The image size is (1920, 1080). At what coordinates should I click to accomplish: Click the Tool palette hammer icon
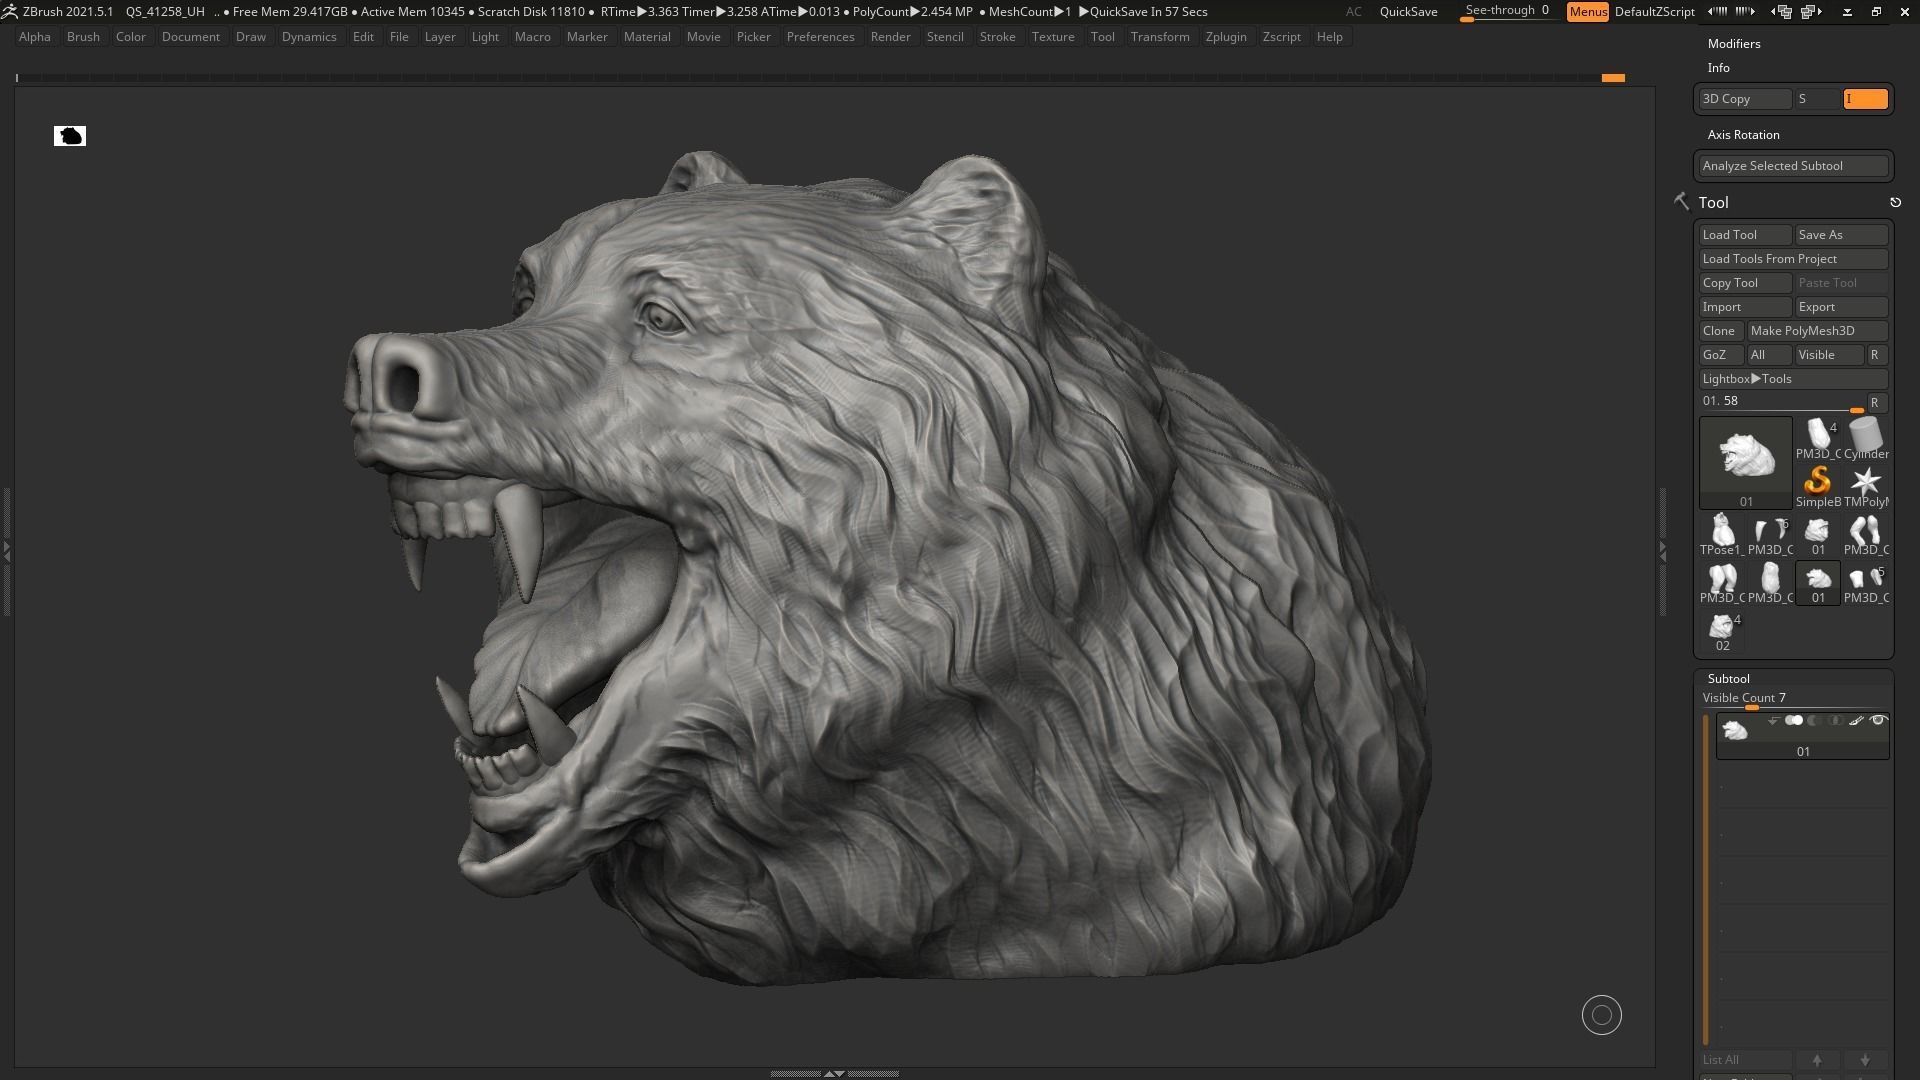(1682, 201)
